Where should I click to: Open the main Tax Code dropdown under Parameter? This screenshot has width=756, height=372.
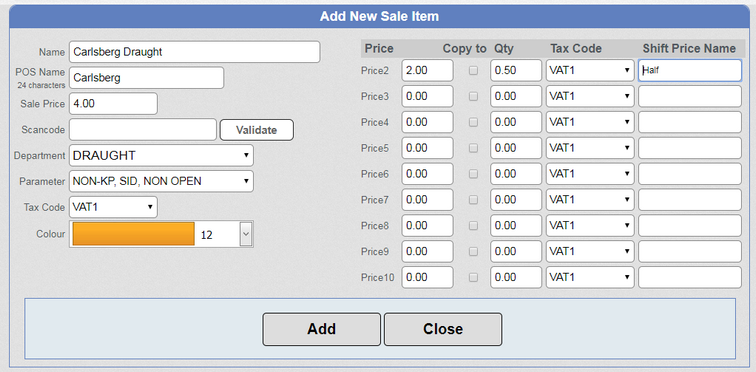(x=113, y=207)
